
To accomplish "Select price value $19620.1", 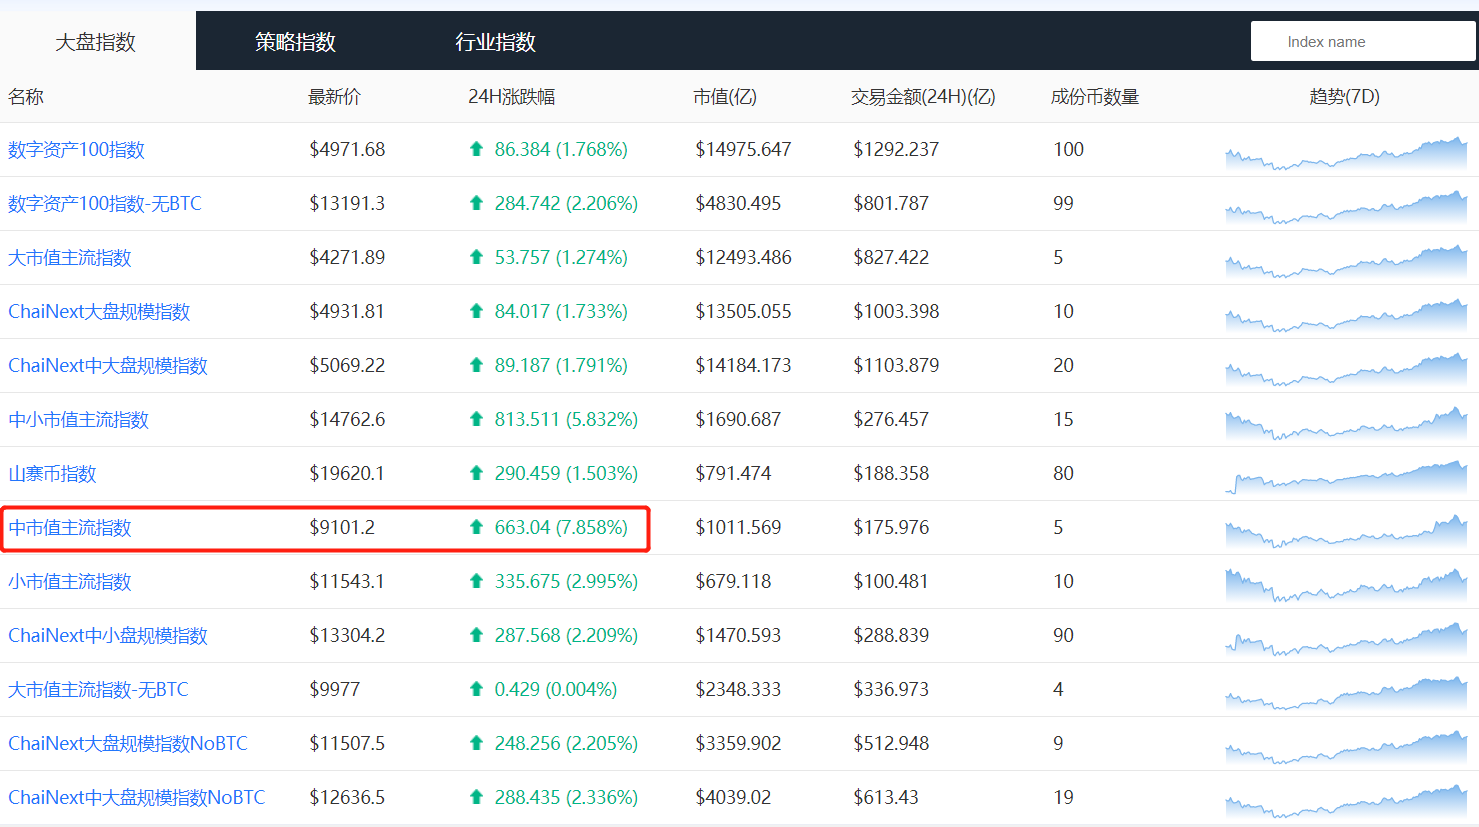I will (347, 474).
